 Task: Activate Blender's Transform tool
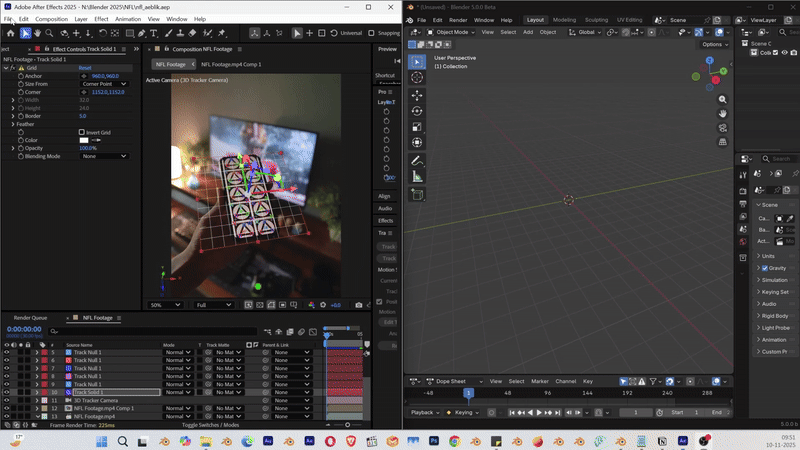417,143
